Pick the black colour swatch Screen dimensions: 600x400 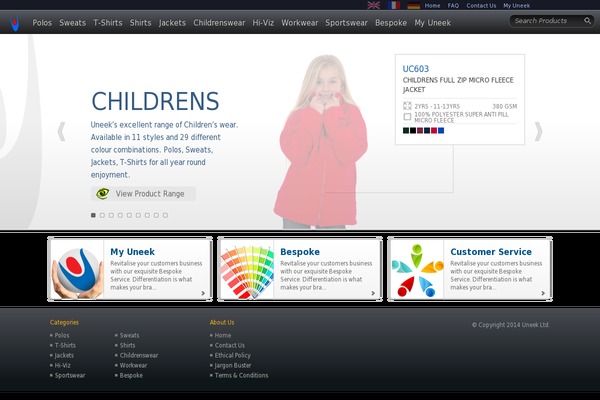pyautogui.click(x=413, y=131)
